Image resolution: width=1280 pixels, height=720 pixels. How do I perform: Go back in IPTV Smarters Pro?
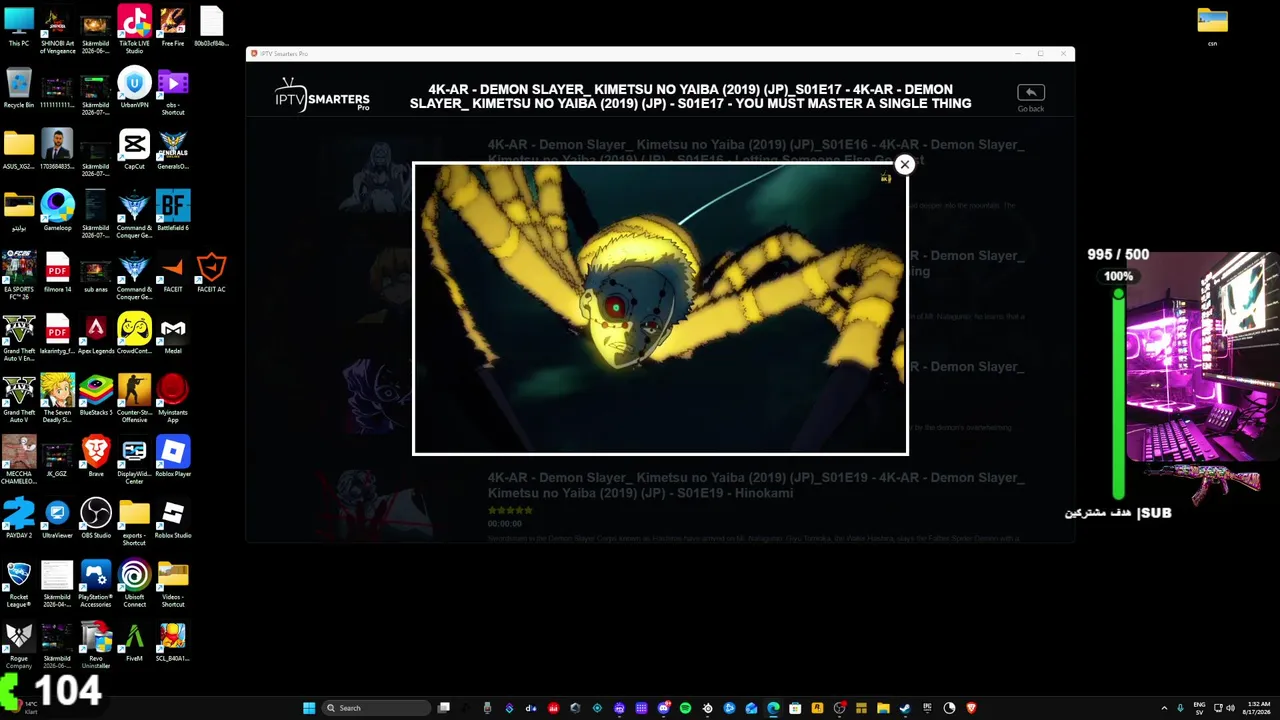point(1031,97)
